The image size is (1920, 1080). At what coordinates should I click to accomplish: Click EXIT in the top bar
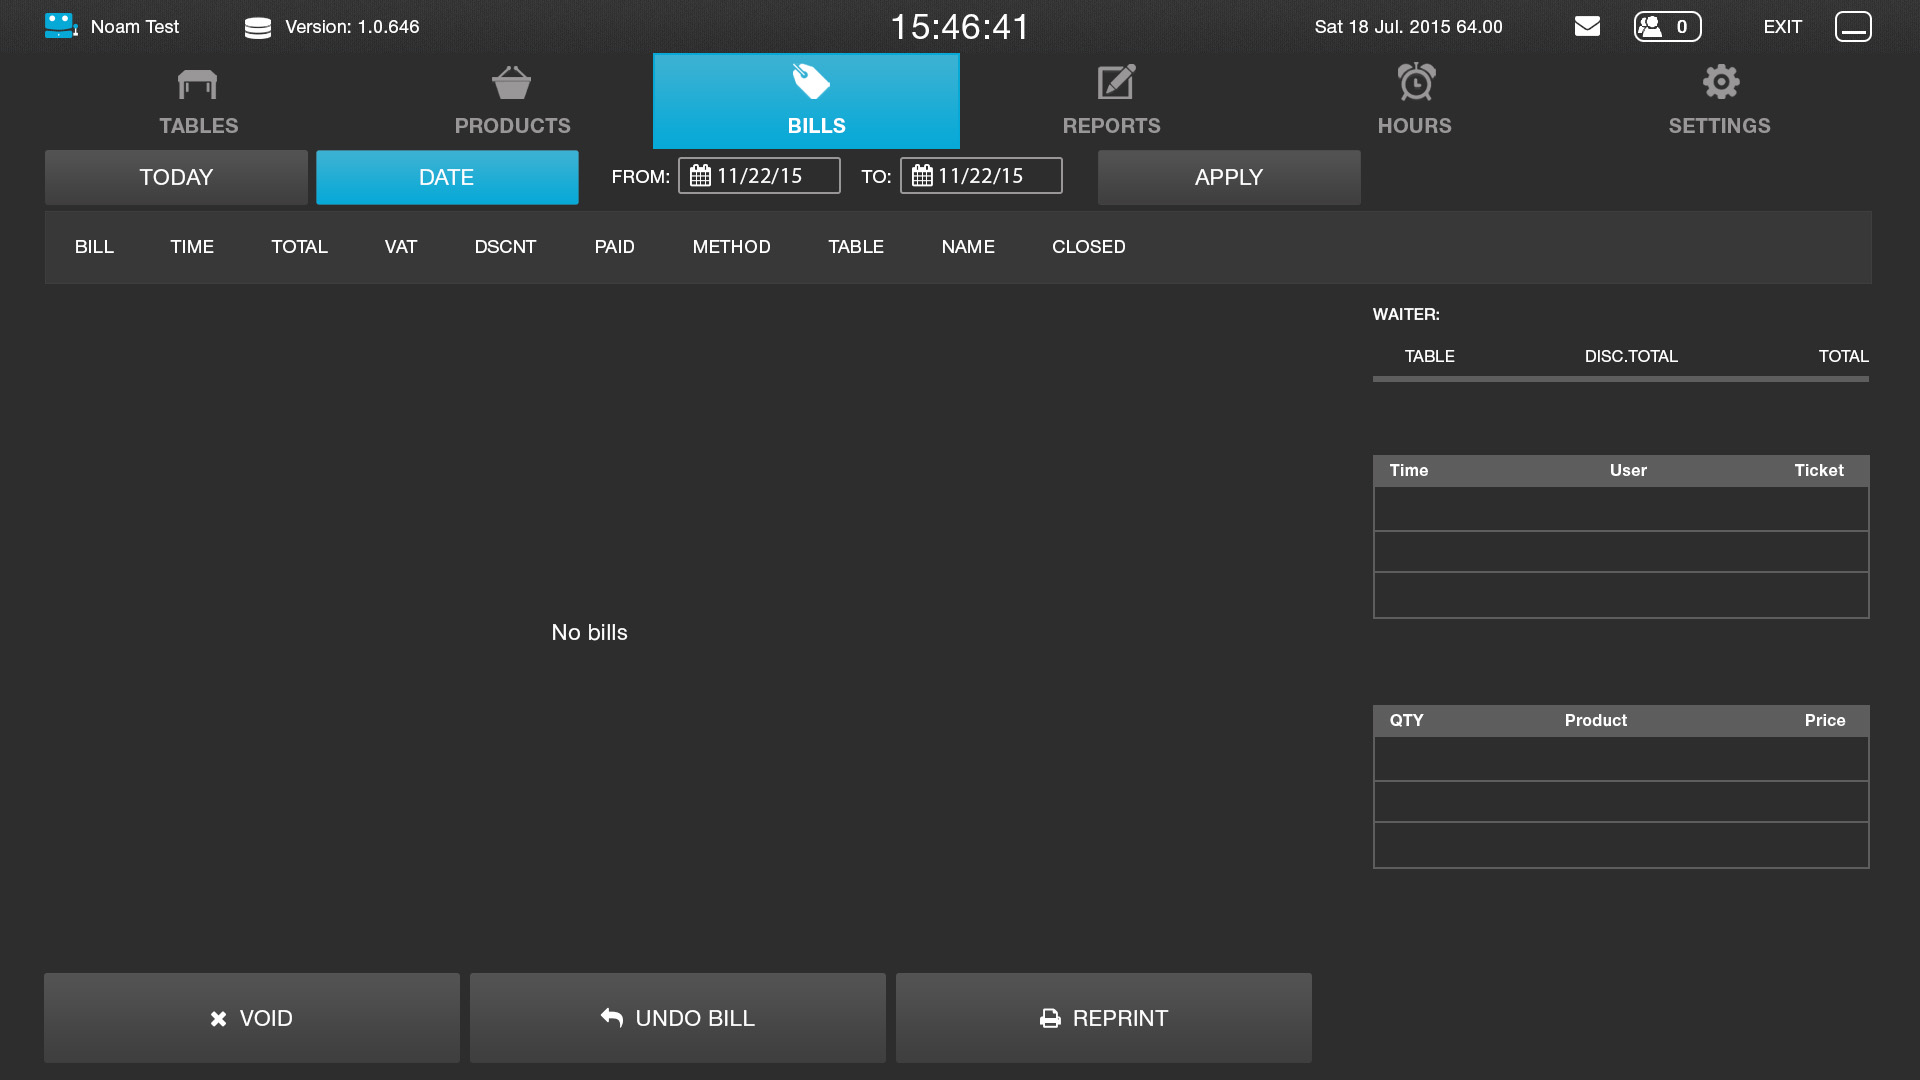tap(1782, 27)
